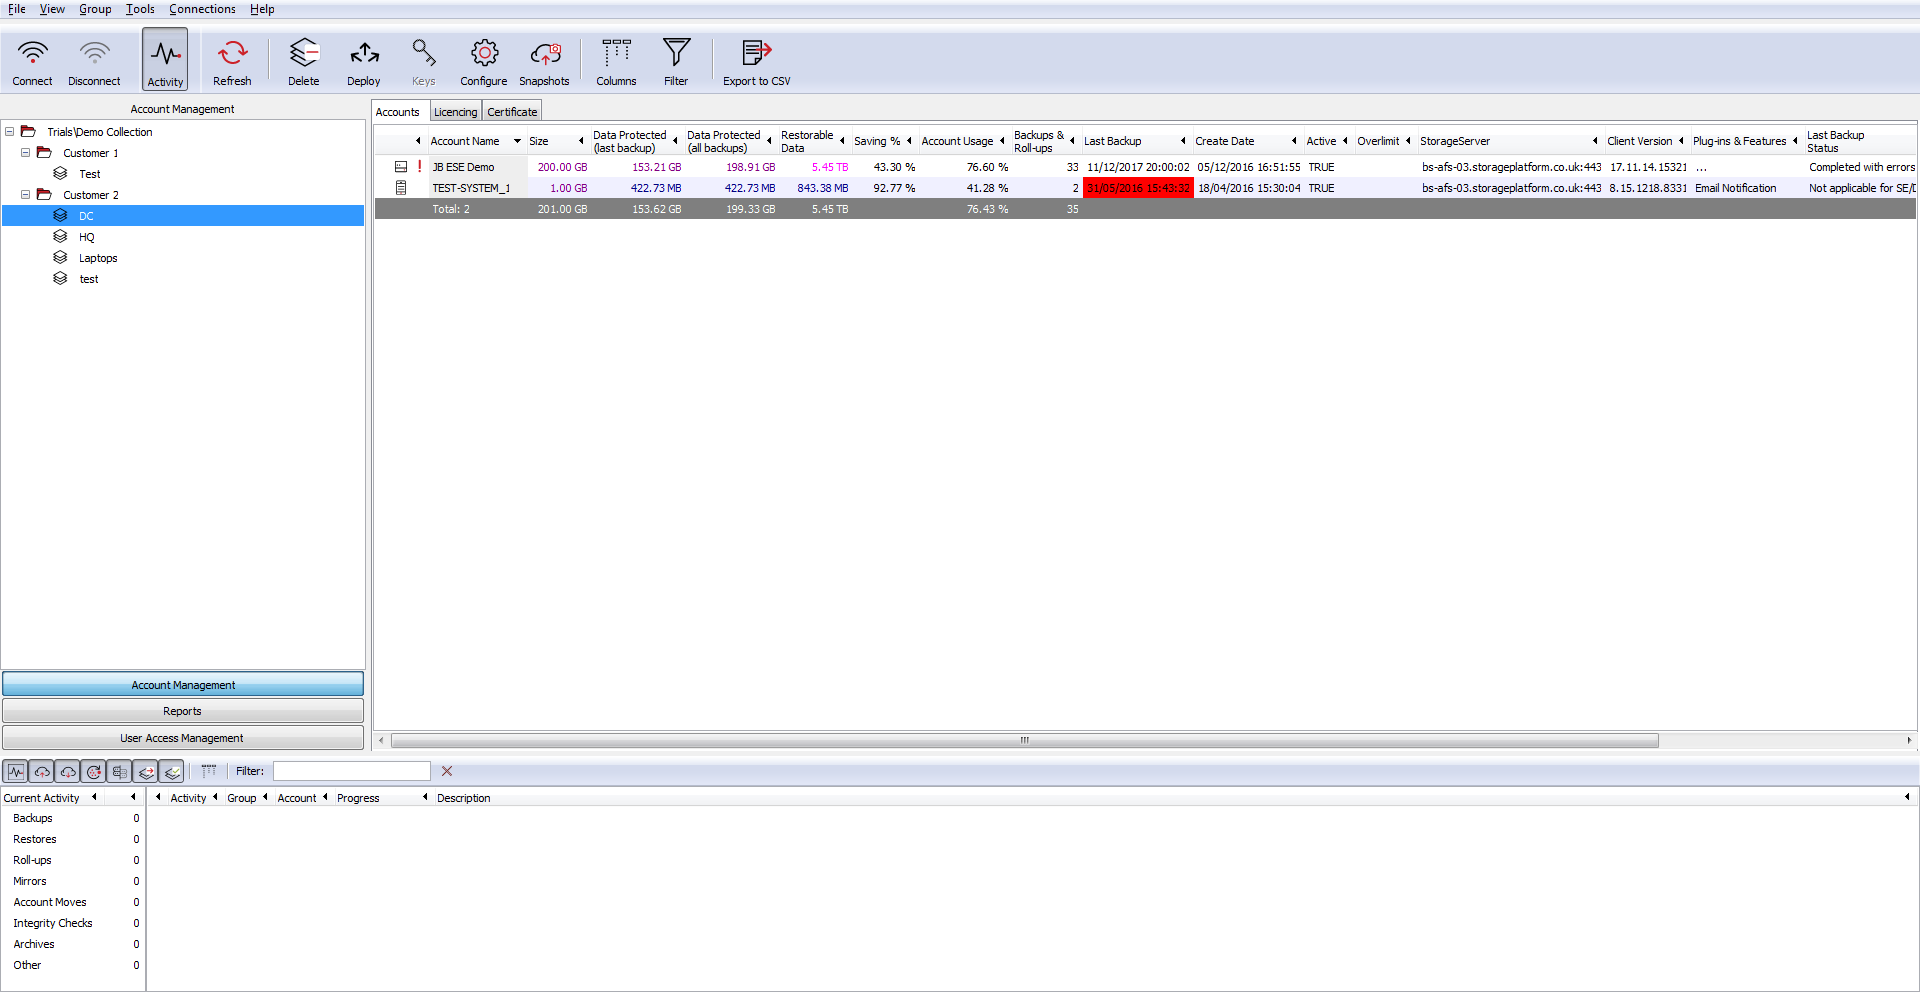The height and width of the screenshot is (992, 1920).
Task: Open the Reports panel button
Action: coord(182,711)
